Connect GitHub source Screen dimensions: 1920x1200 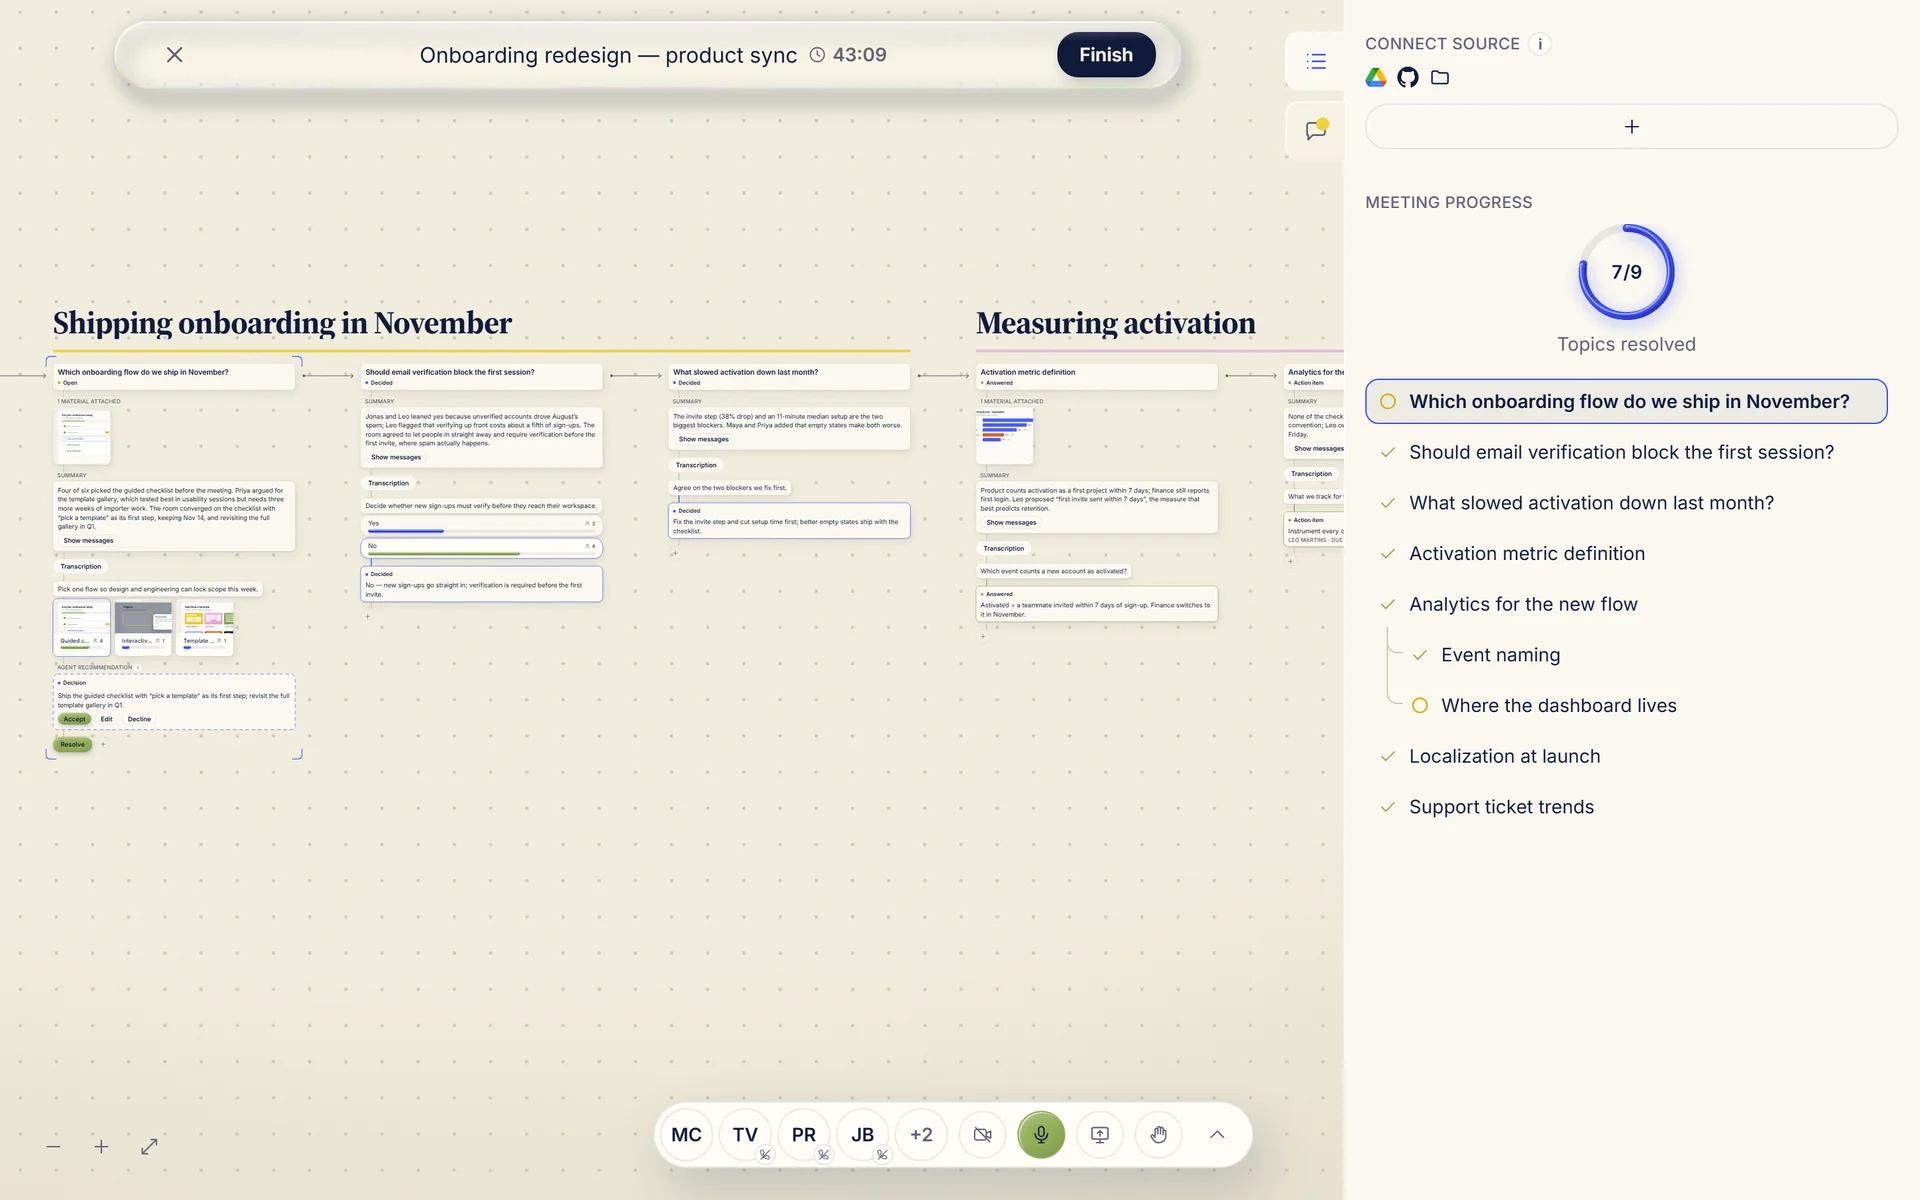[x=1408, y=78]
